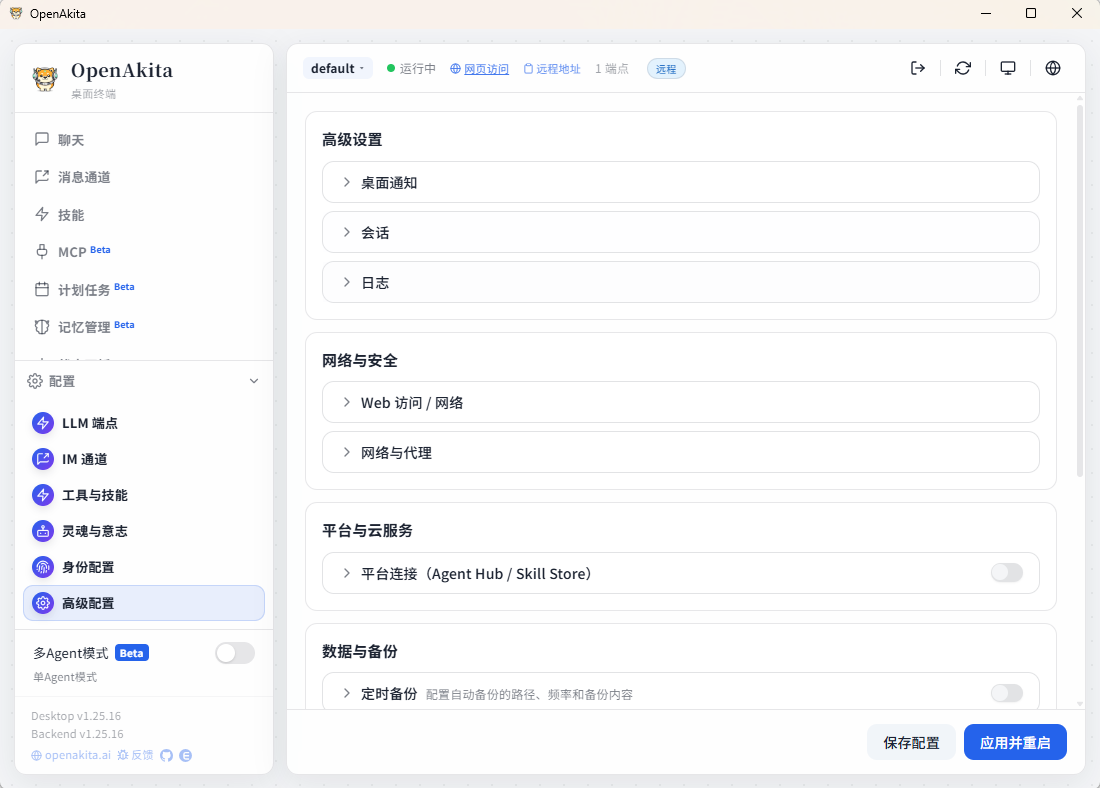Click the 工具与技能 purple icon
Image resolution: width=1100 pixels, height=788 pixels.
43,495
